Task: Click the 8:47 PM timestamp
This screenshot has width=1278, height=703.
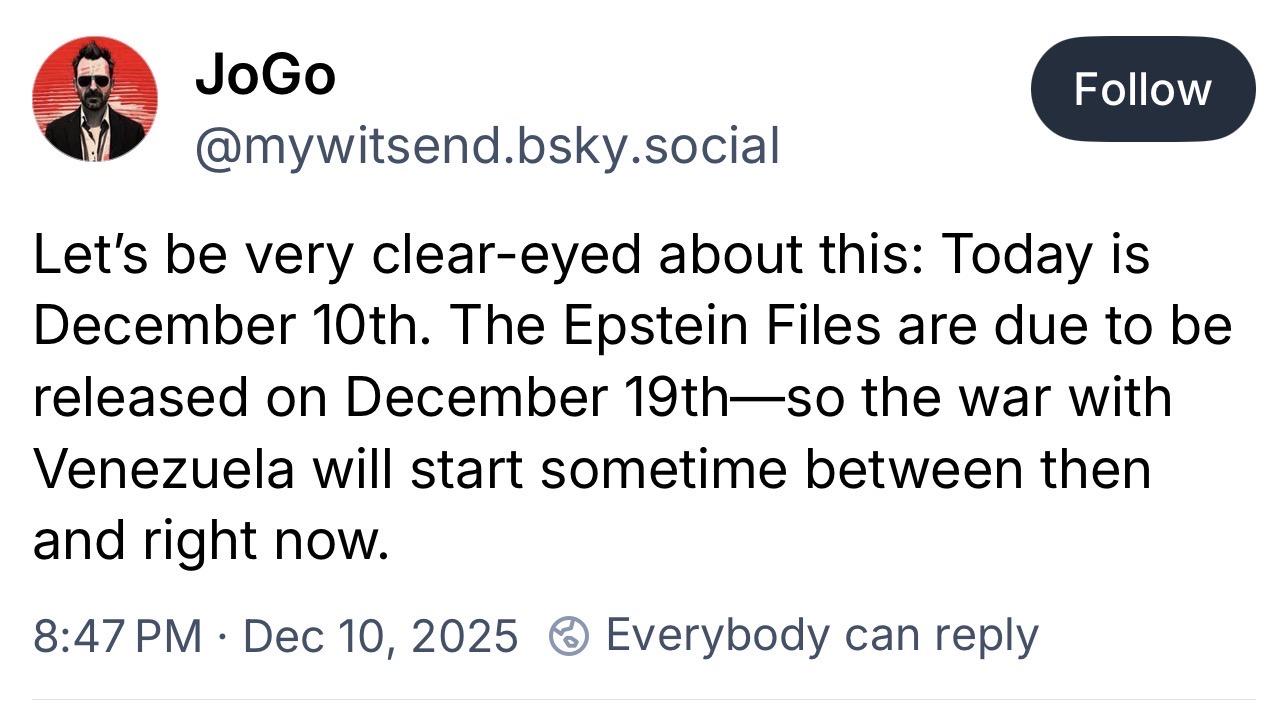Action: (x=117, y=636)
